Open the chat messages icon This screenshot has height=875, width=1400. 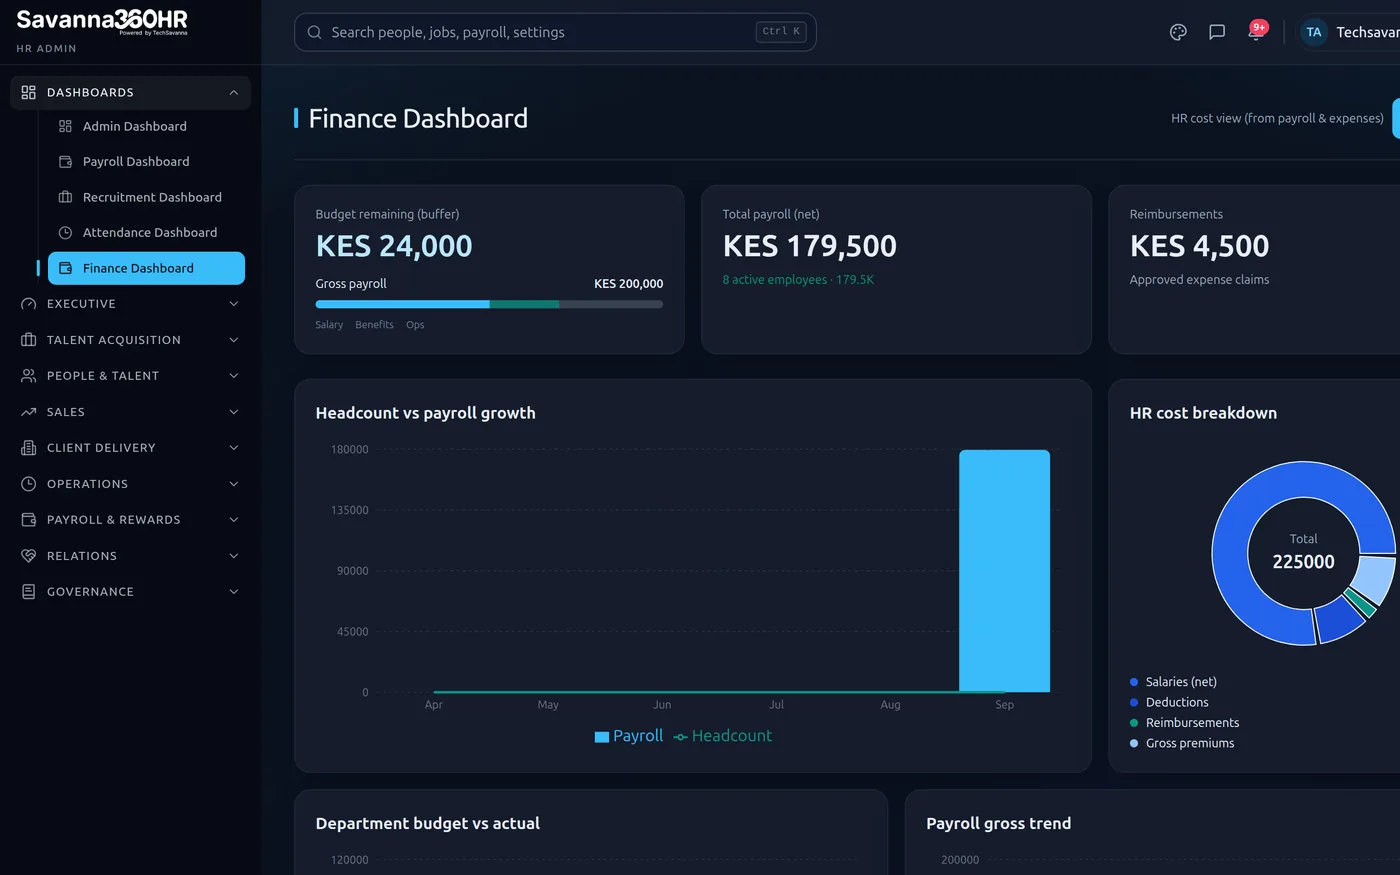tap(1217, 32)
